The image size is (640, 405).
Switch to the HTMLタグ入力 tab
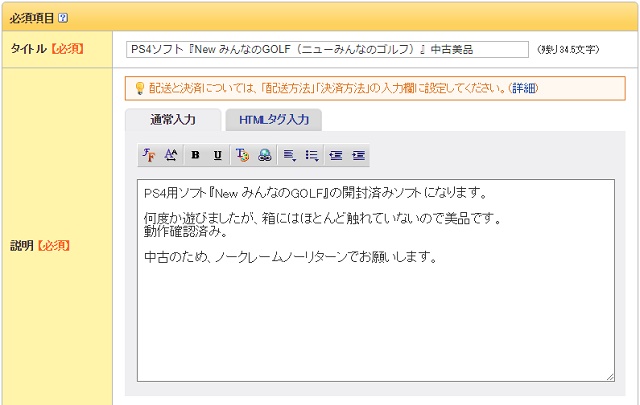coord(273,120)
